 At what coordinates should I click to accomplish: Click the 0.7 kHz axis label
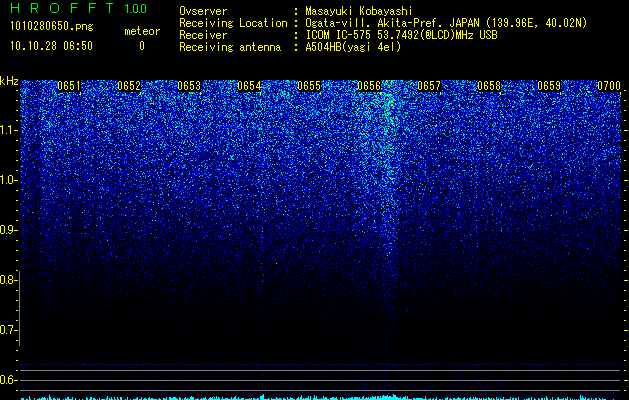(7, 330)
